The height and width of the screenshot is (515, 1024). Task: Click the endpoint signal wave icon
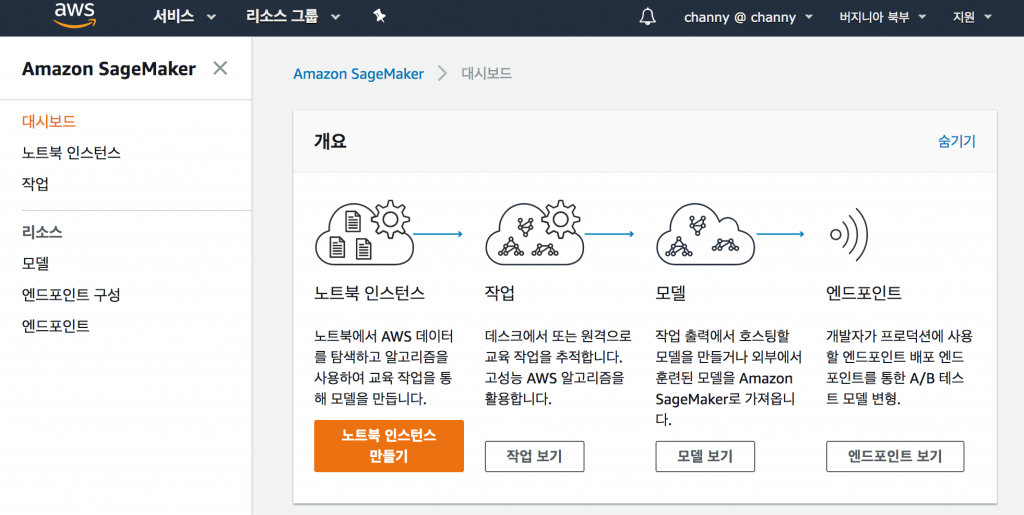click(x=849, y=234)
